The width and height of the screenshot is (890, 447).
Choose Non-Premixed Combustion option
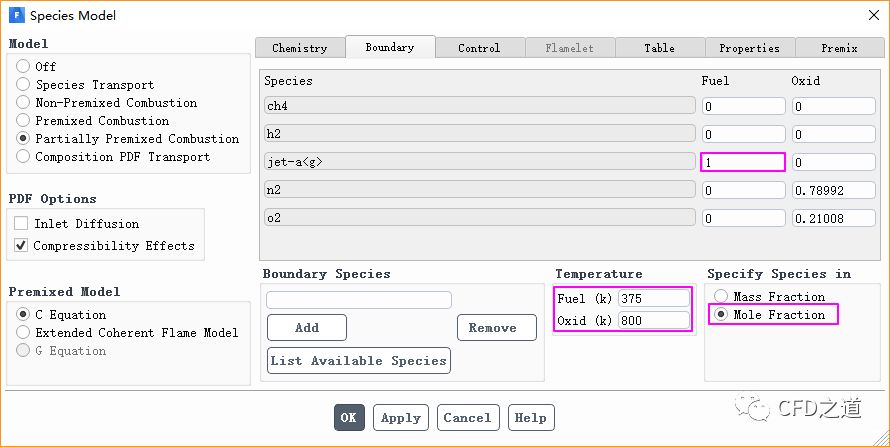(23, 103)
